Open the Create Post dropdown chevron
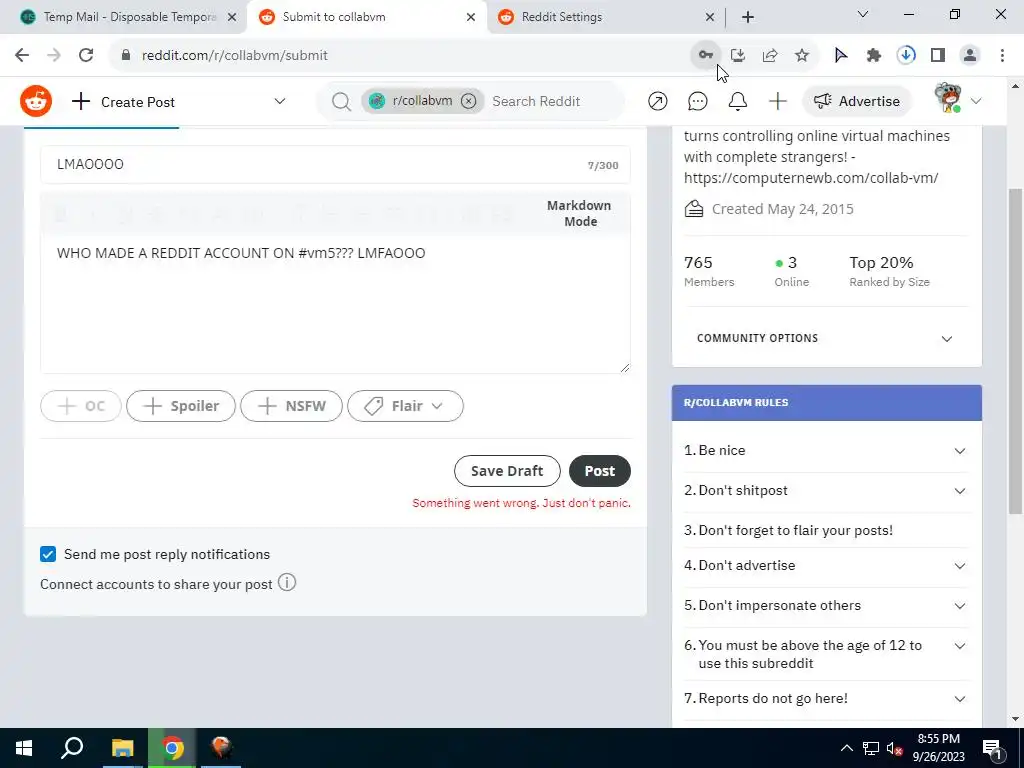 [x=280, y=101]
